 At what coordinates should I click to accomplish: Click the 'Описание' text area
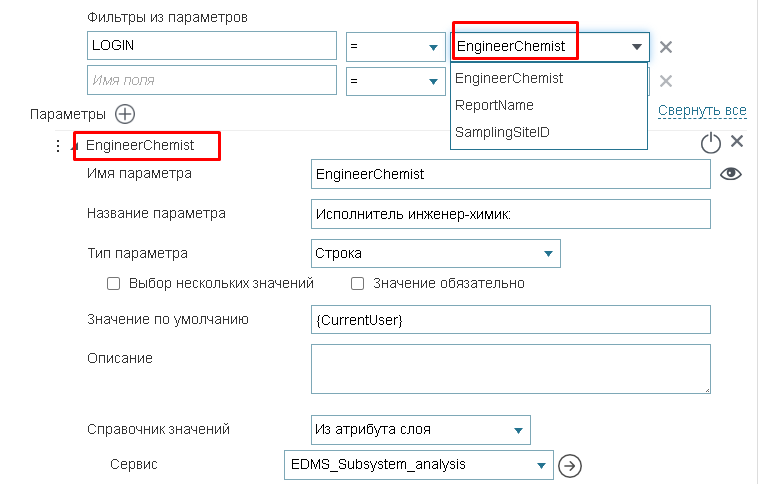510,369
